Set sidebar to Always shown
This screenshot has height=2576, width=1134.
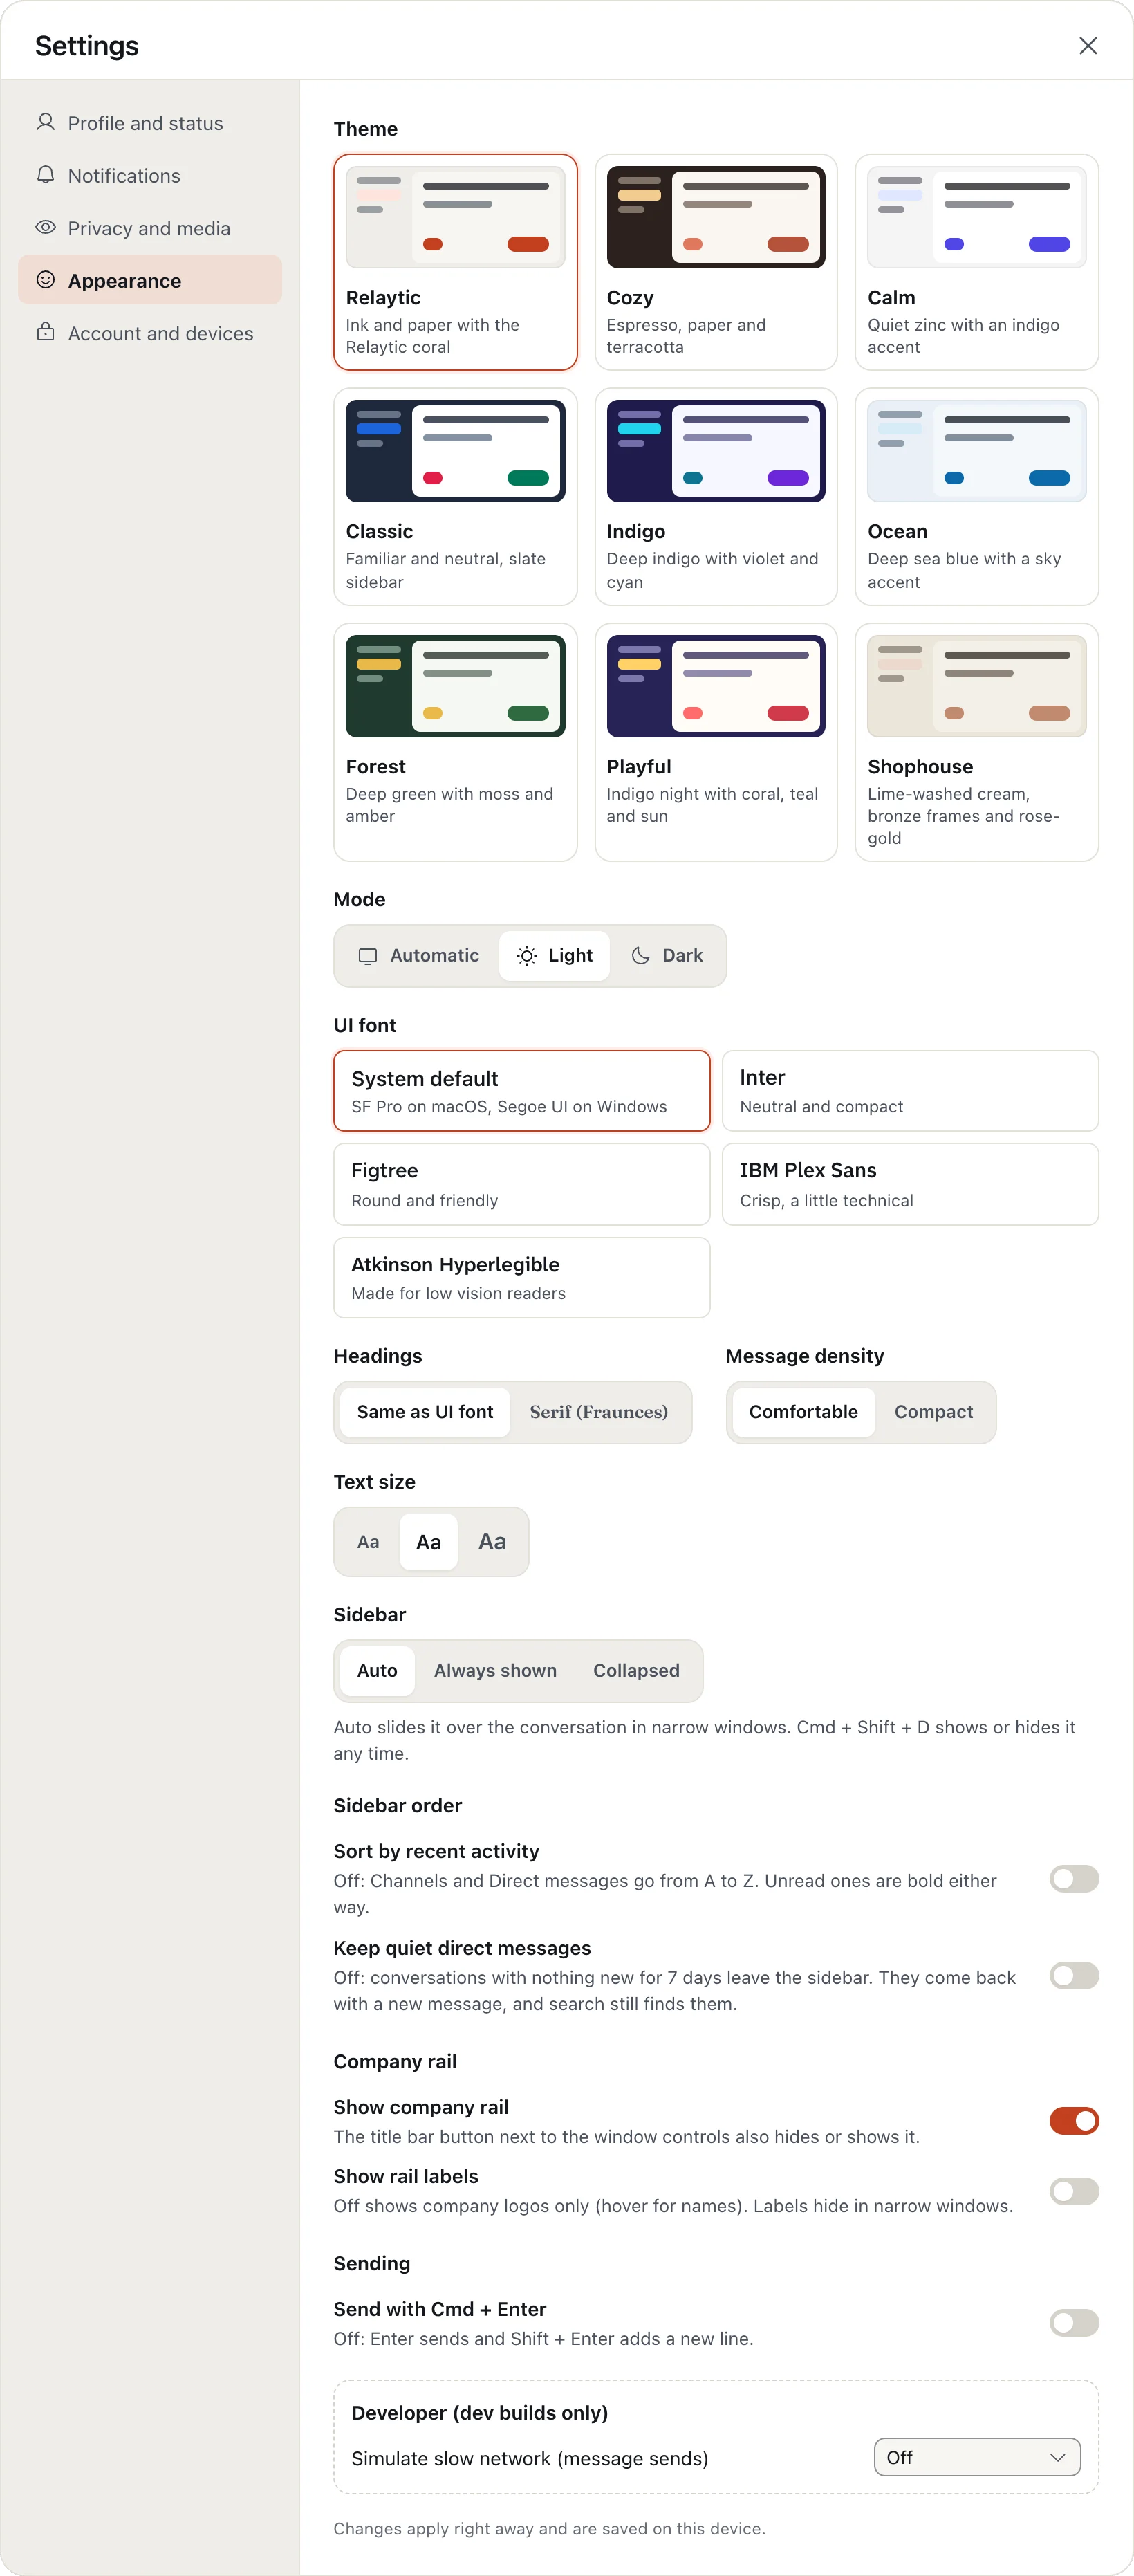[495, 1671]
